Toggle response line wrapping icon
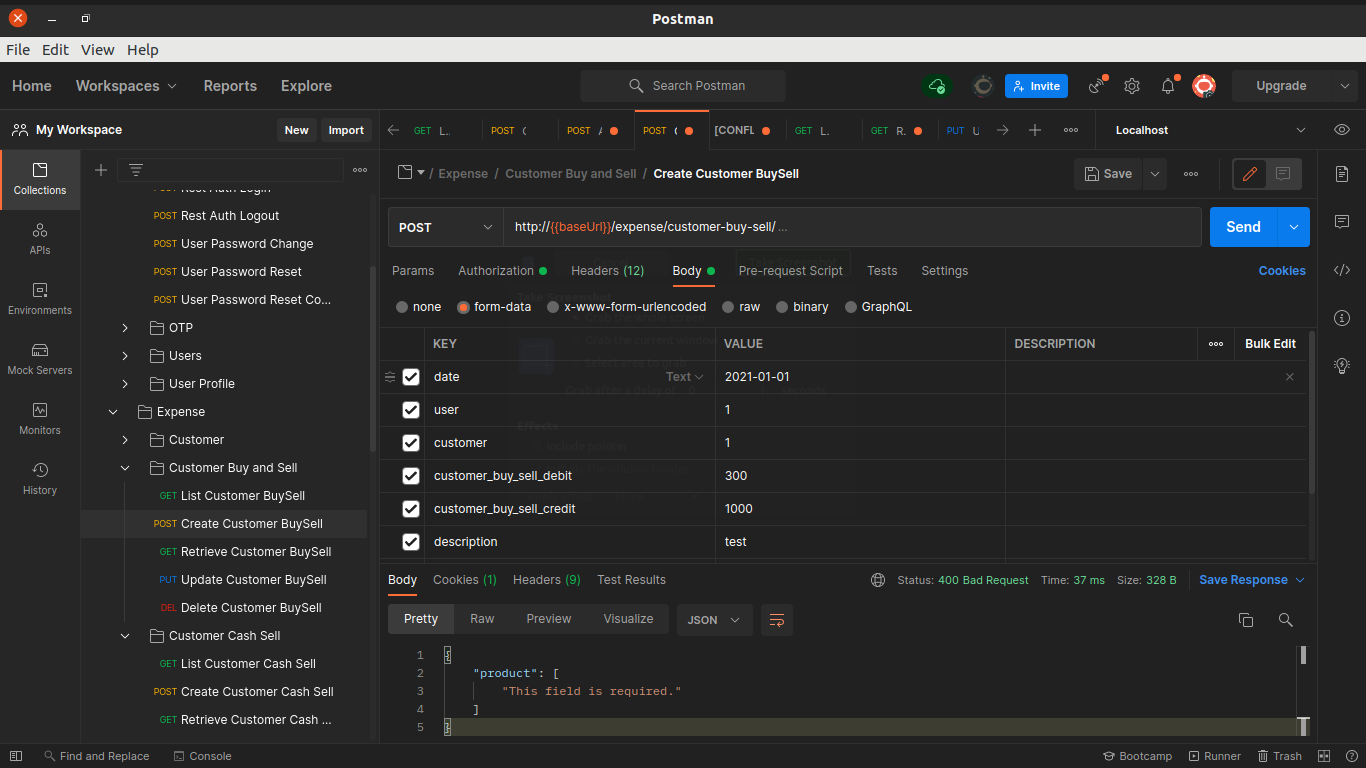This screenshot has height=768, width=1366. [x=777, y=620]
